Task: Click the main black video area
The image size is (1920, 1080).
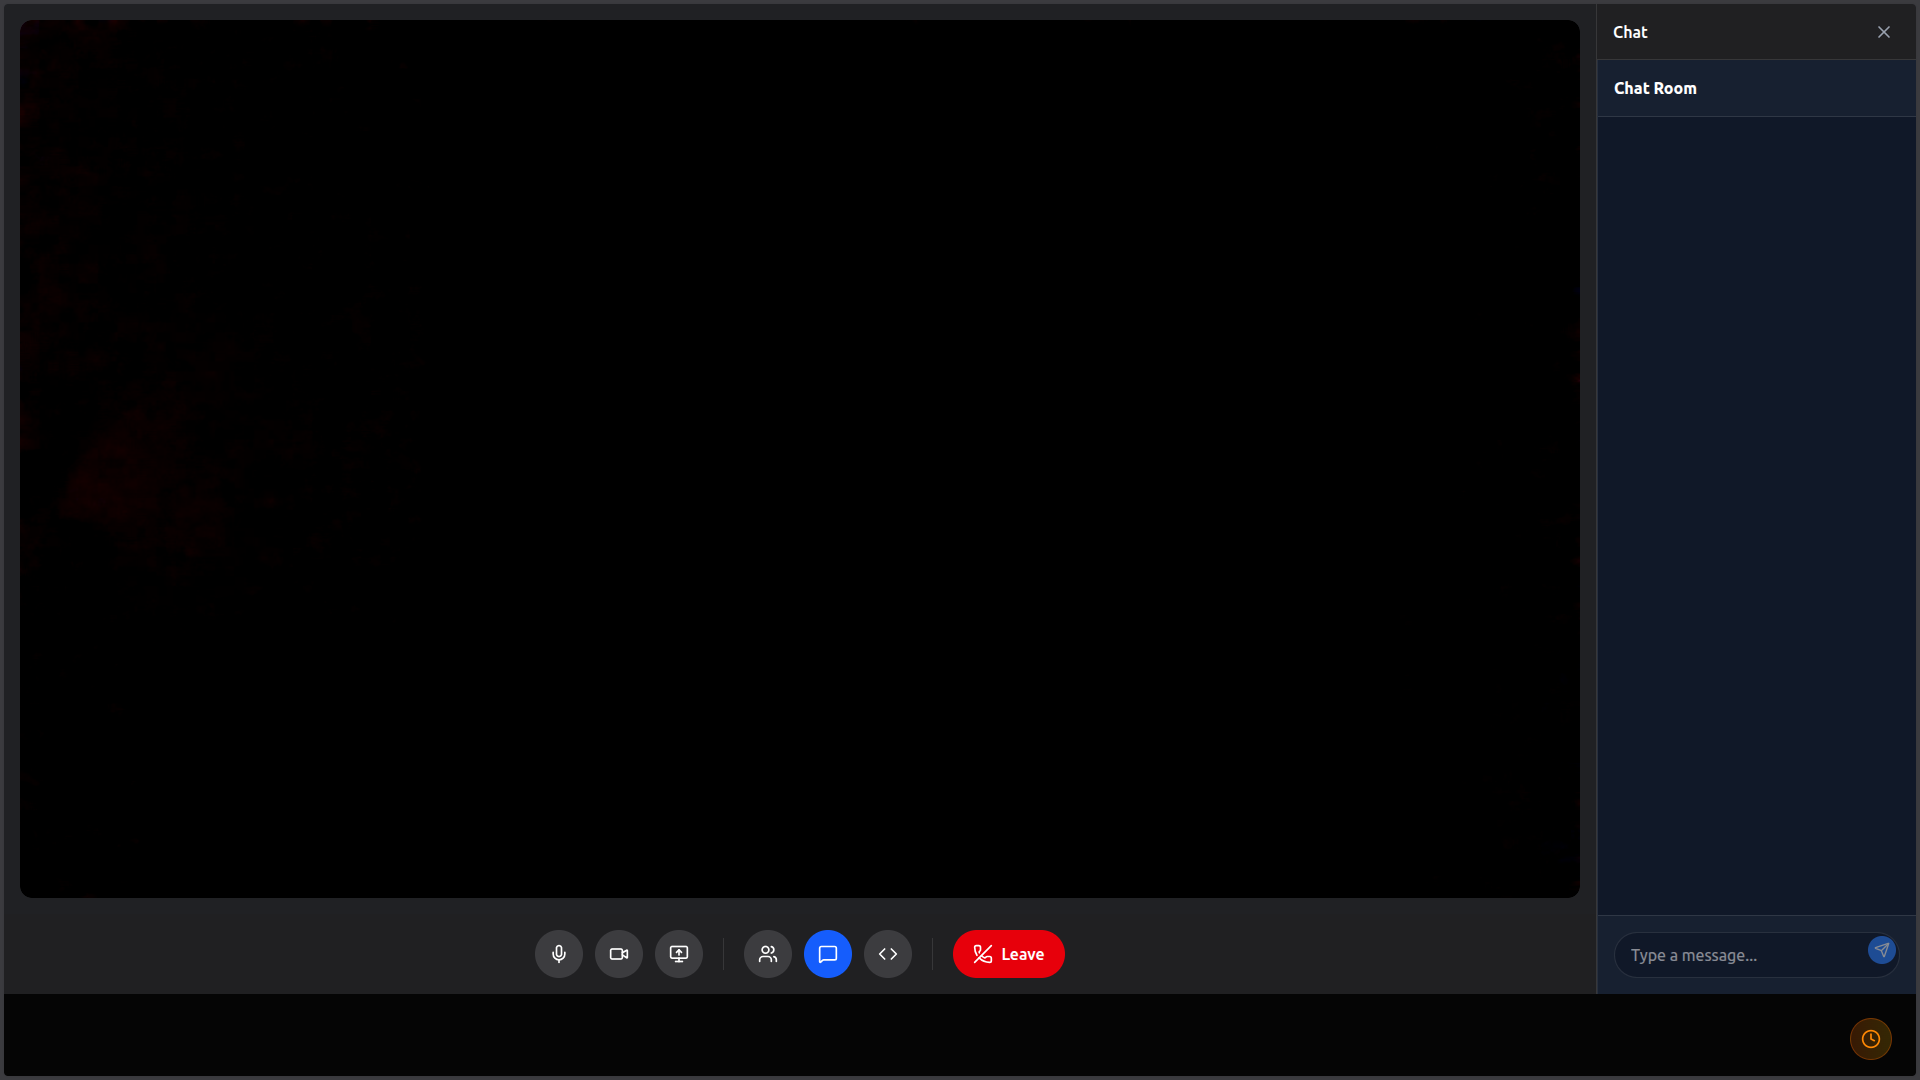Action: point(800,458)
